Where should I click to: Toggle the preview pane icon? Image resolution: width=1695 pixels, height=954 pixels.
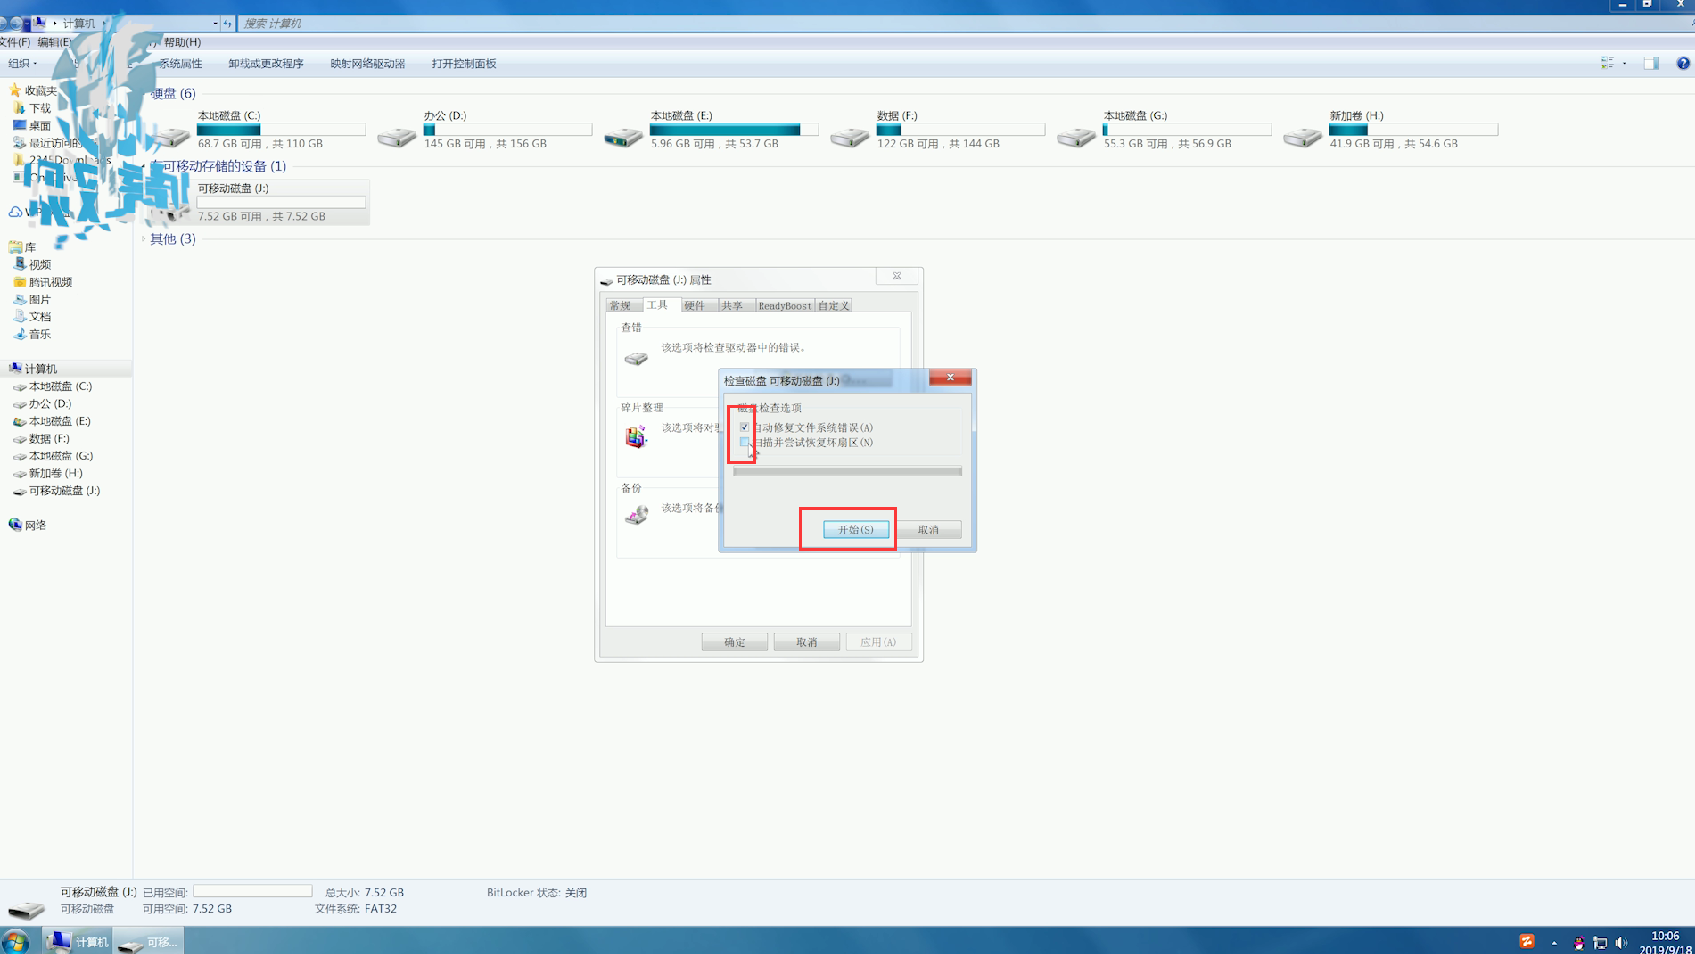[1651, 63]
